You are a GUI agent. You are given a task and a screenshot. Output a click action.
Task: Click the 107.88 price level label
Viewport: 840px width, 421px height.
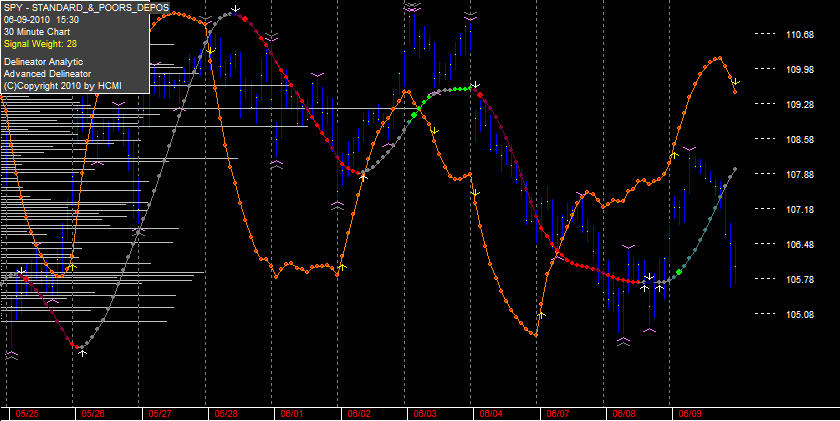[x=800, y=175]
